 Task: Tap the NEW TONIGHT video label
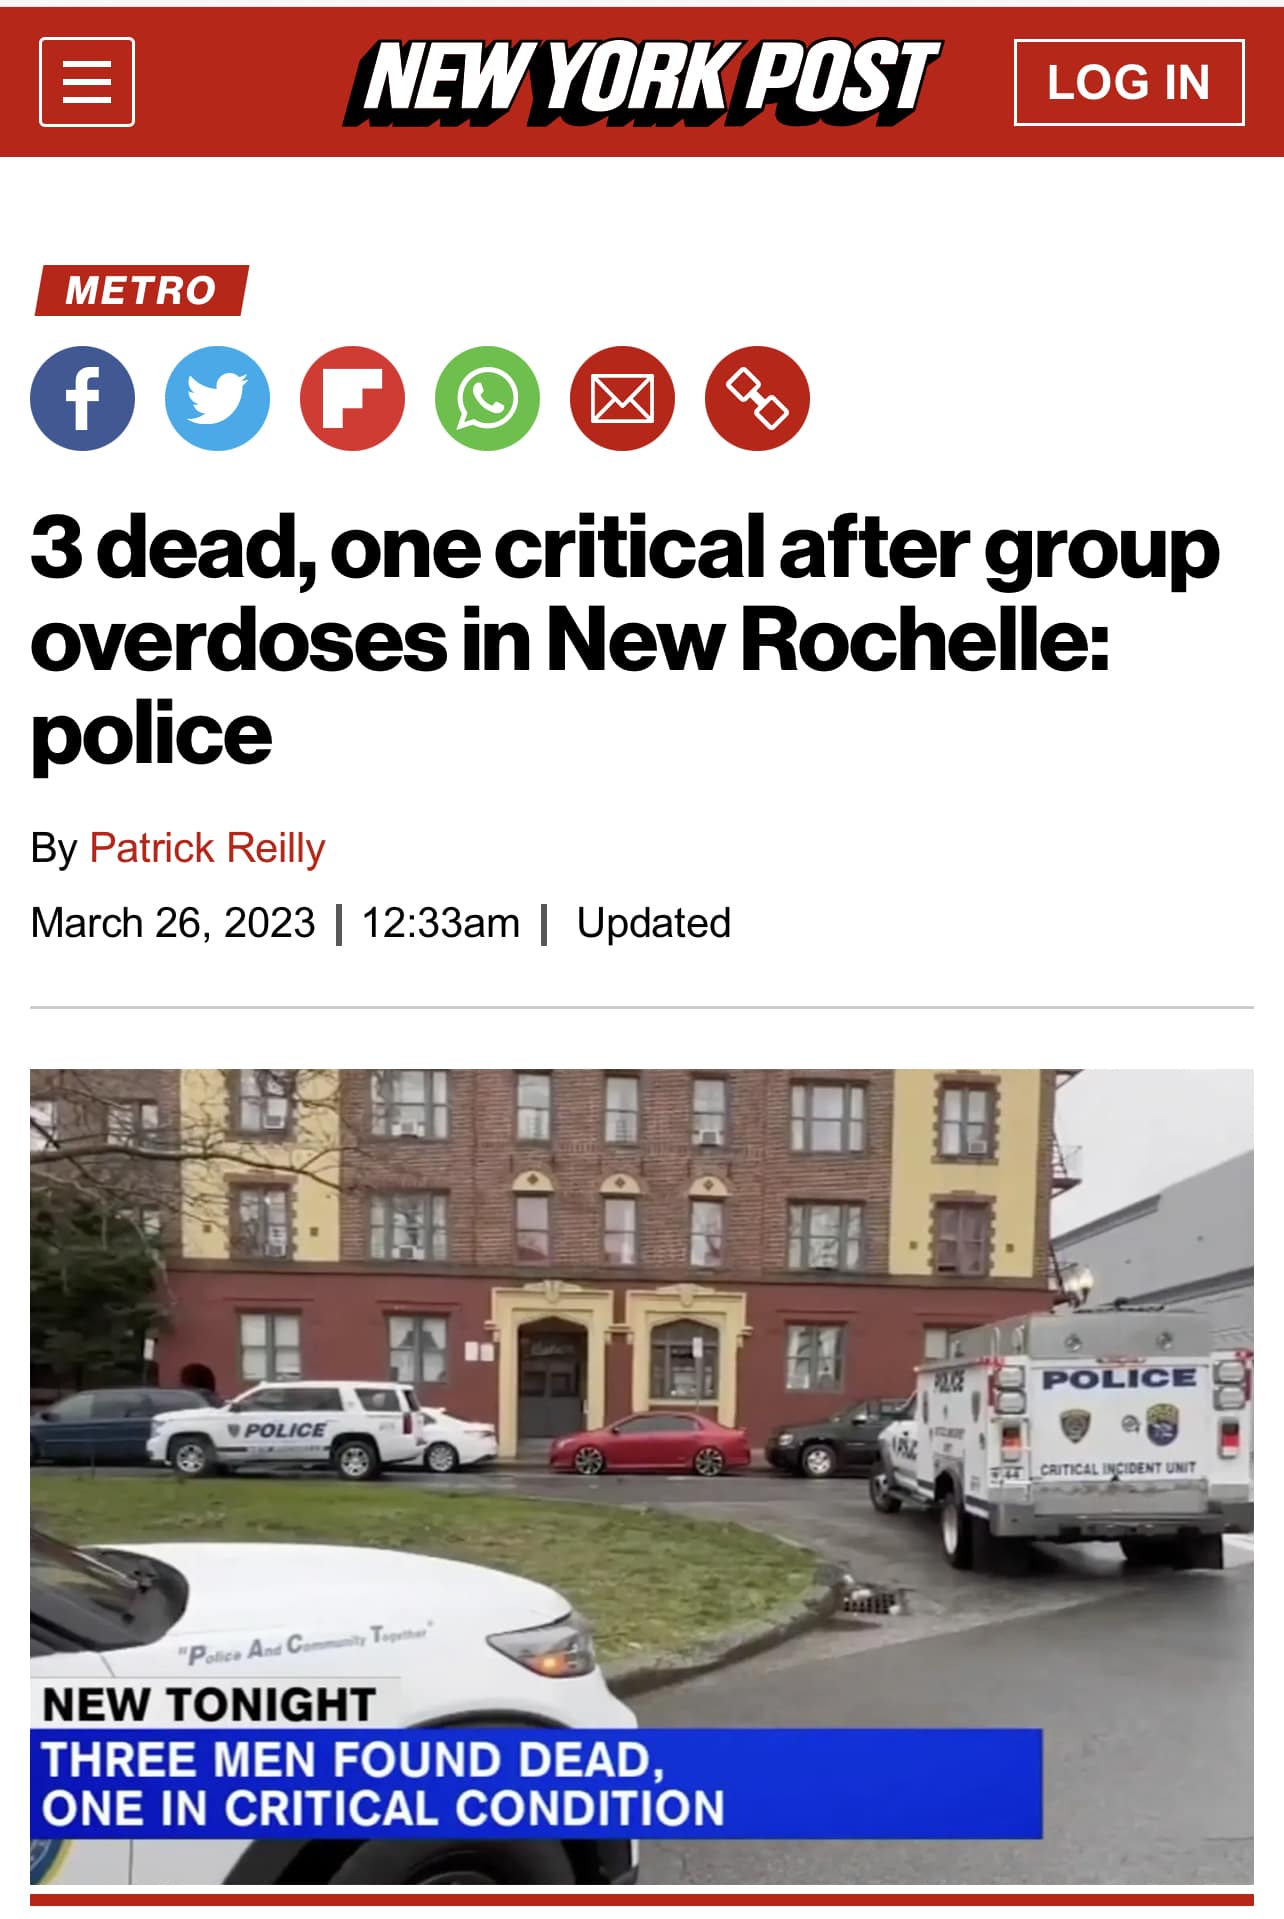[x=209, y=1704]
